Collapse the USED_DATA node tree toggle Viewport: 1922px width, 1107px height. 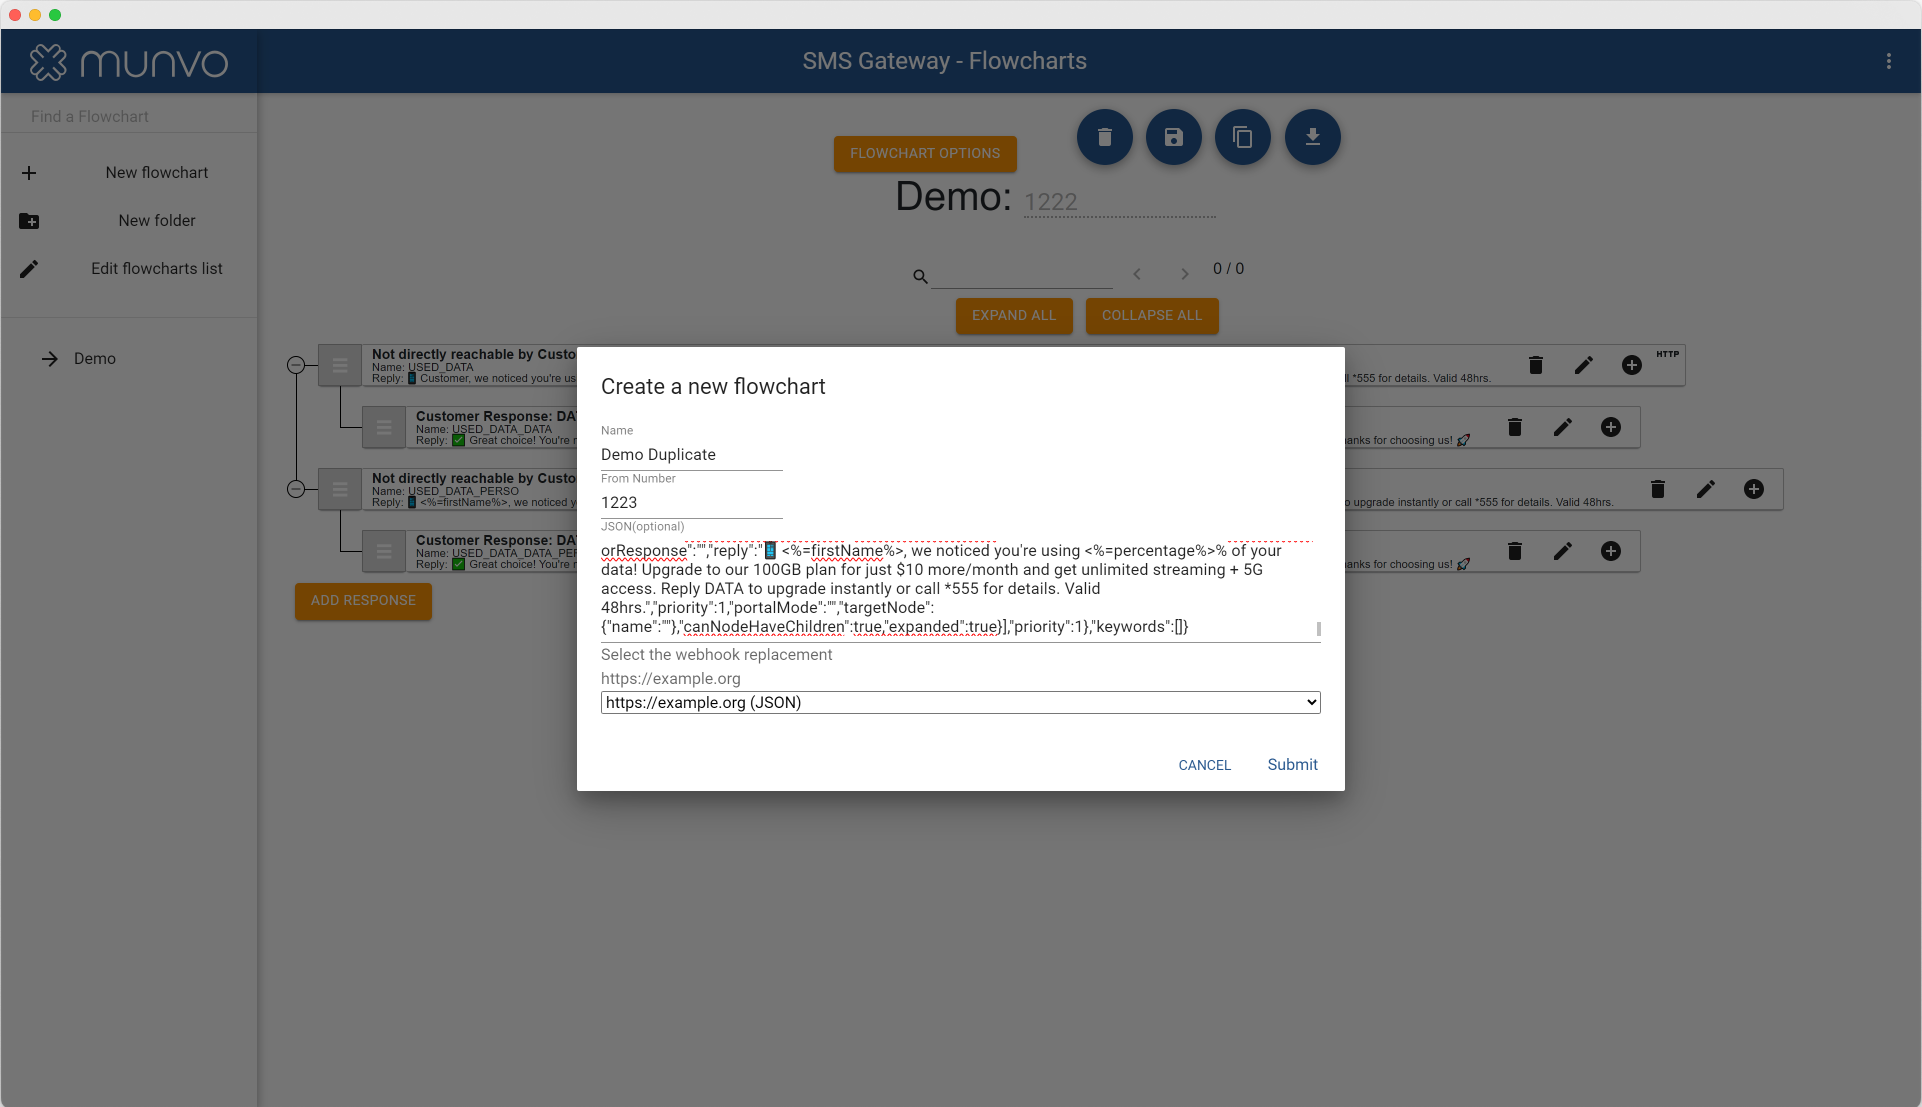[296, 365]
